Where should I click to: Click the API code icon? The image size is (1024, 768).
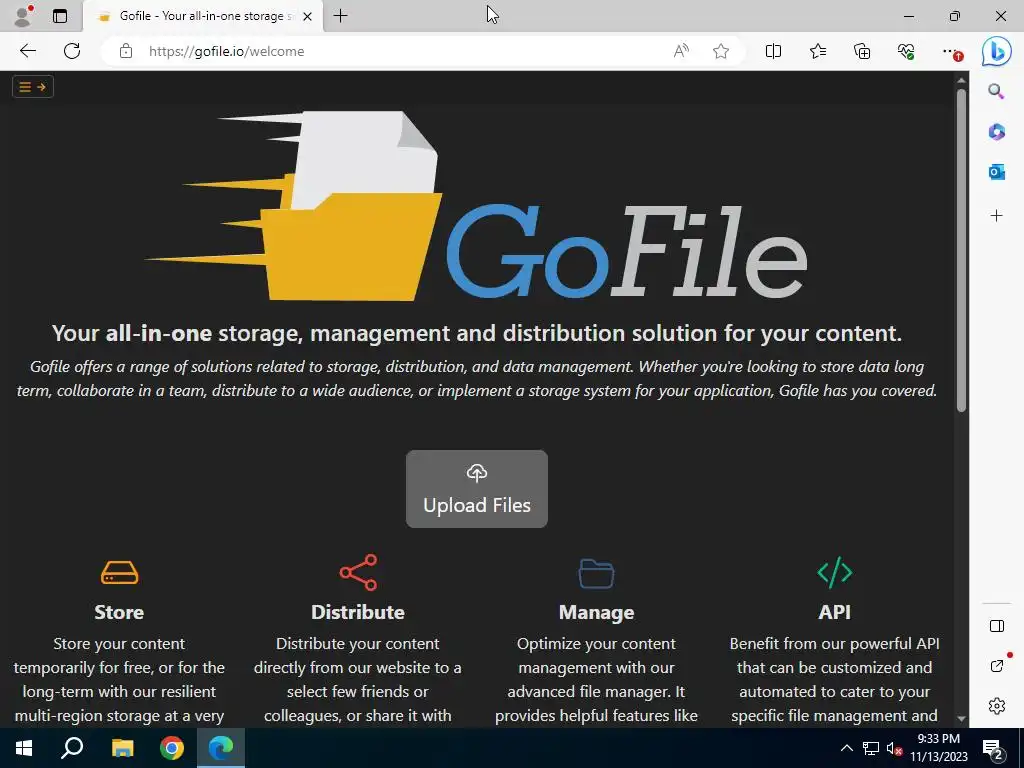click(835, 572)
